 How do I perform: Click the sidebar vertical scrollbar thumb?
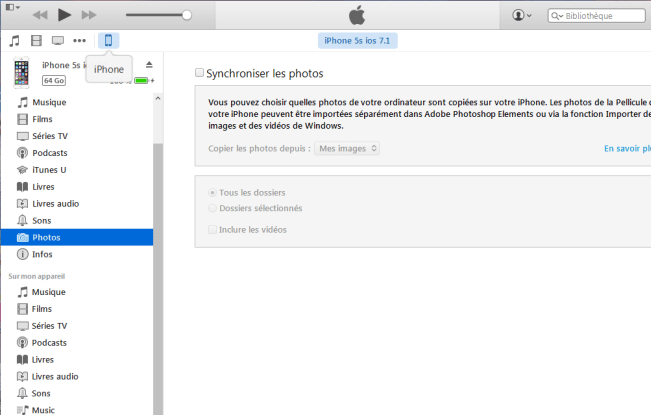coord(158,278)
